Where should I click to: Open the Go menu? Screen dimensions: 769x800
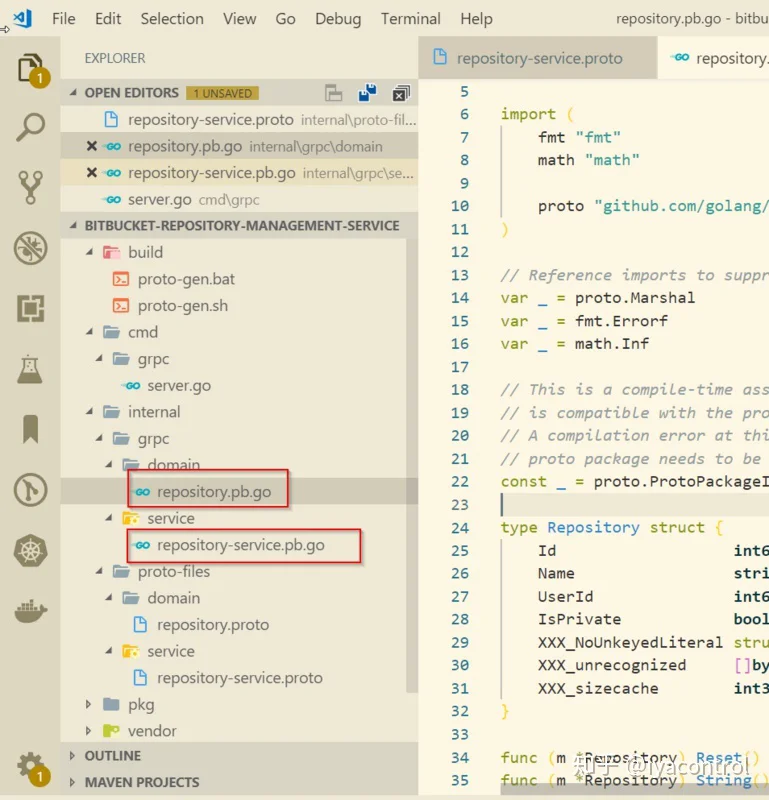point(285,19)
